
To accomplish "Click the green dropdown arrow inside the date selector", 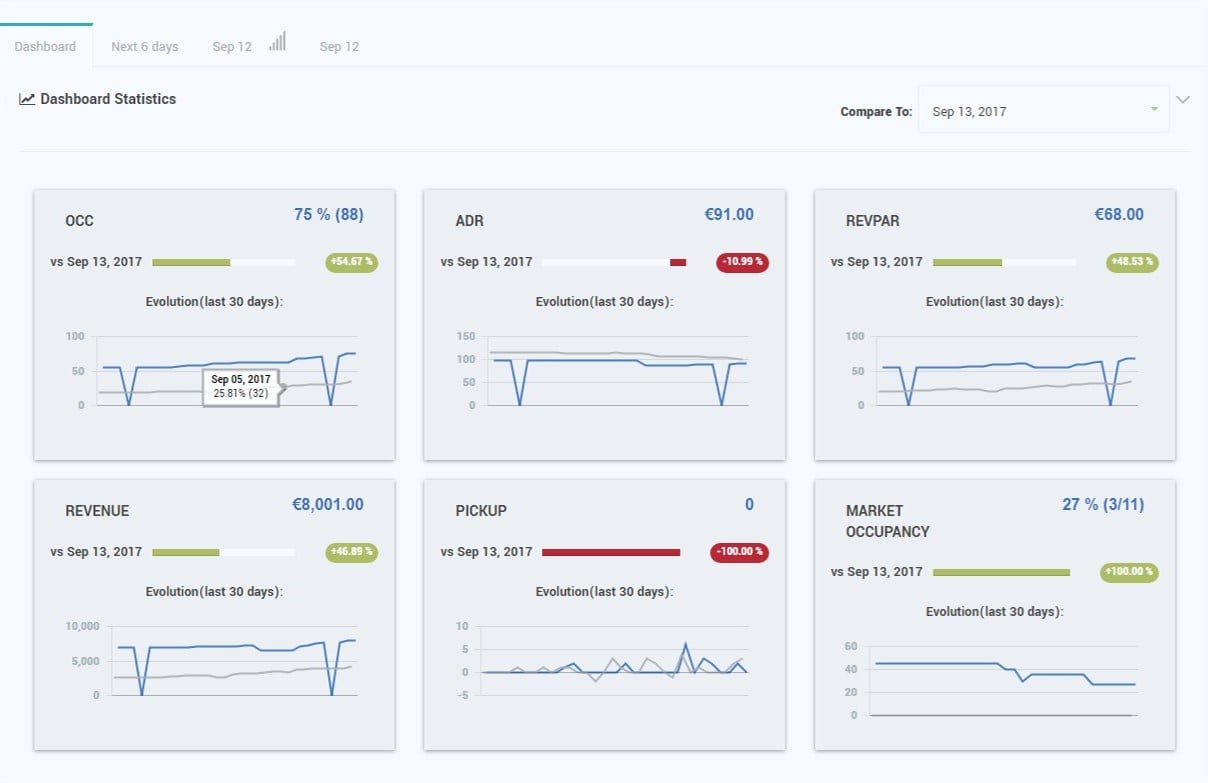I will click(1152, 111).
